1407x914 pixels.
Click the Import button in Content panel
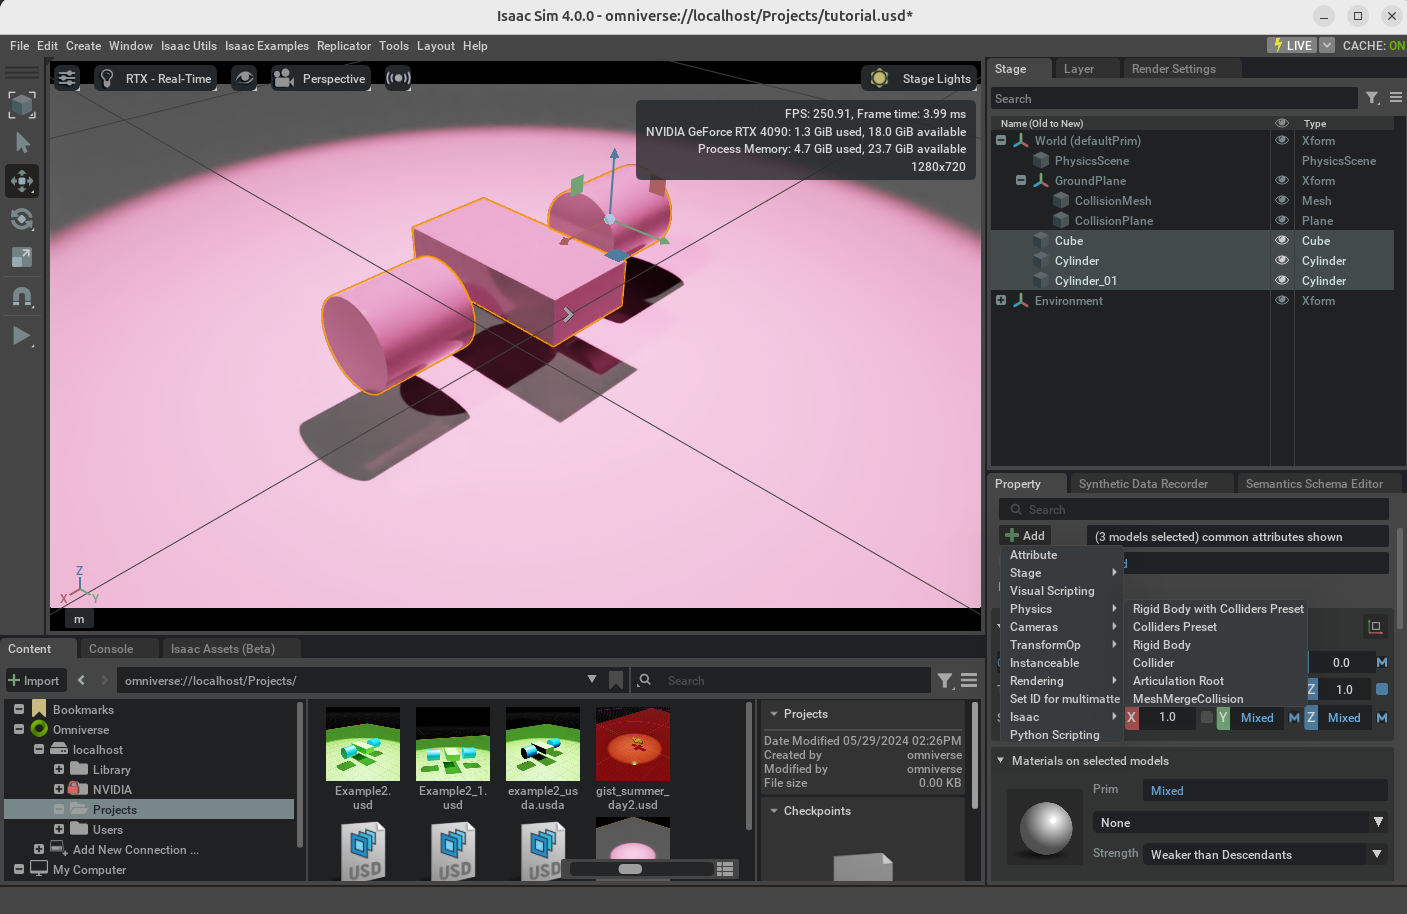point(35,681)
